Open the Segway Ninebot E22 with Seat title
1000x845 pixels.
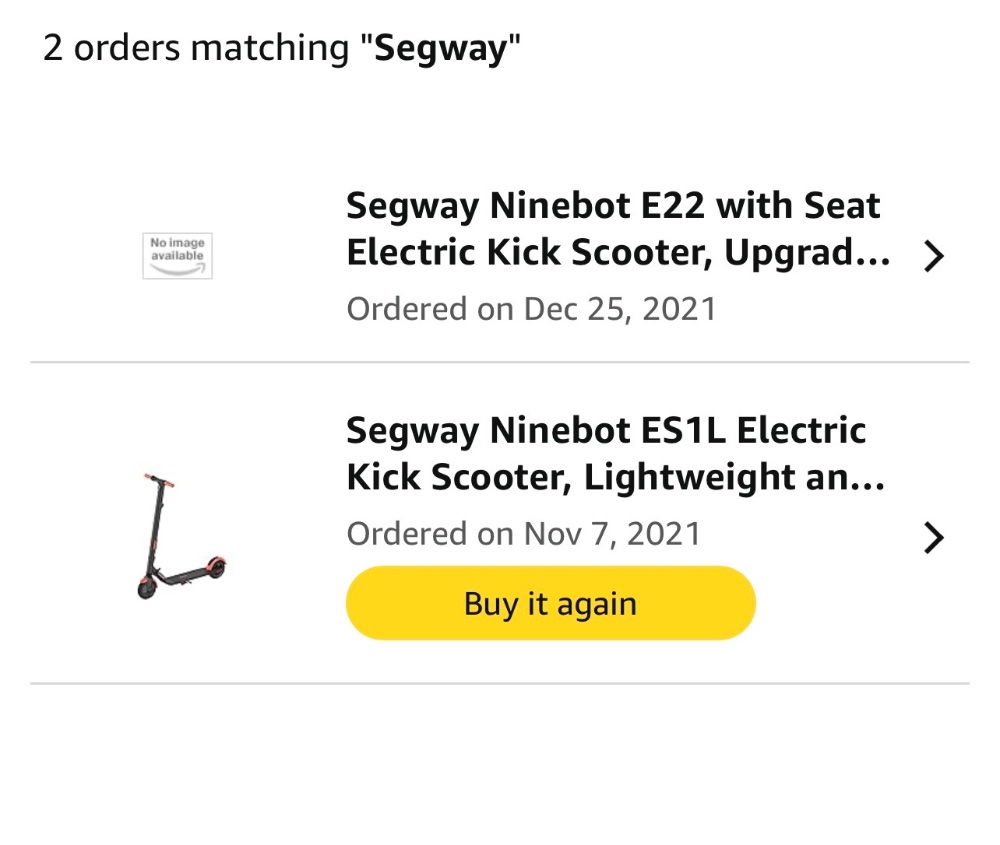pyautogui.click(x=613, y=207)
